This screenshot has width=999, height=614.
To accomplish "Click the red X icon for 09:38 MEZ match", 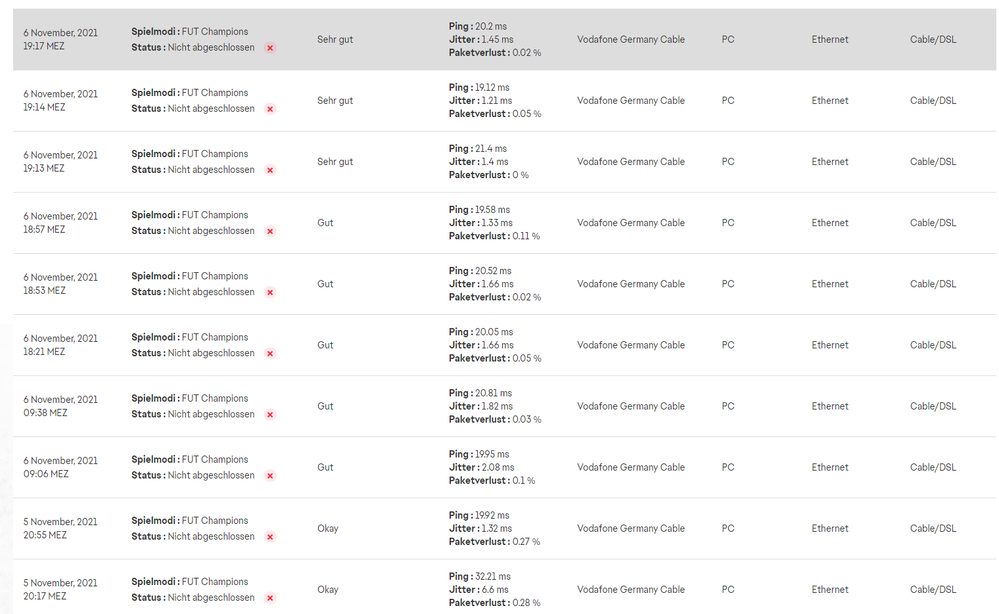I will click(270, 414).
